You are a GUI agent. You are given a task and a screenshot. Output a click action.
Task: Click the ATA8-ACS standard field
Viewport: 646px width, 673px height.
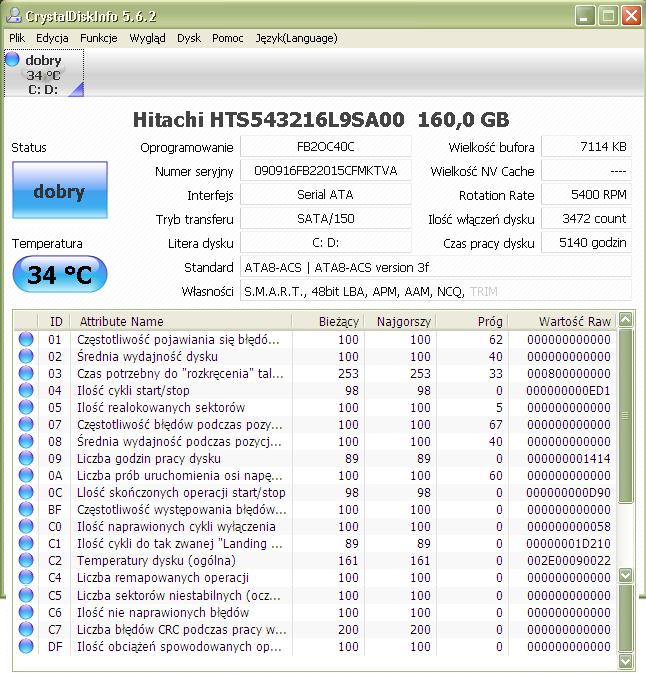click(x=436, y=267)
